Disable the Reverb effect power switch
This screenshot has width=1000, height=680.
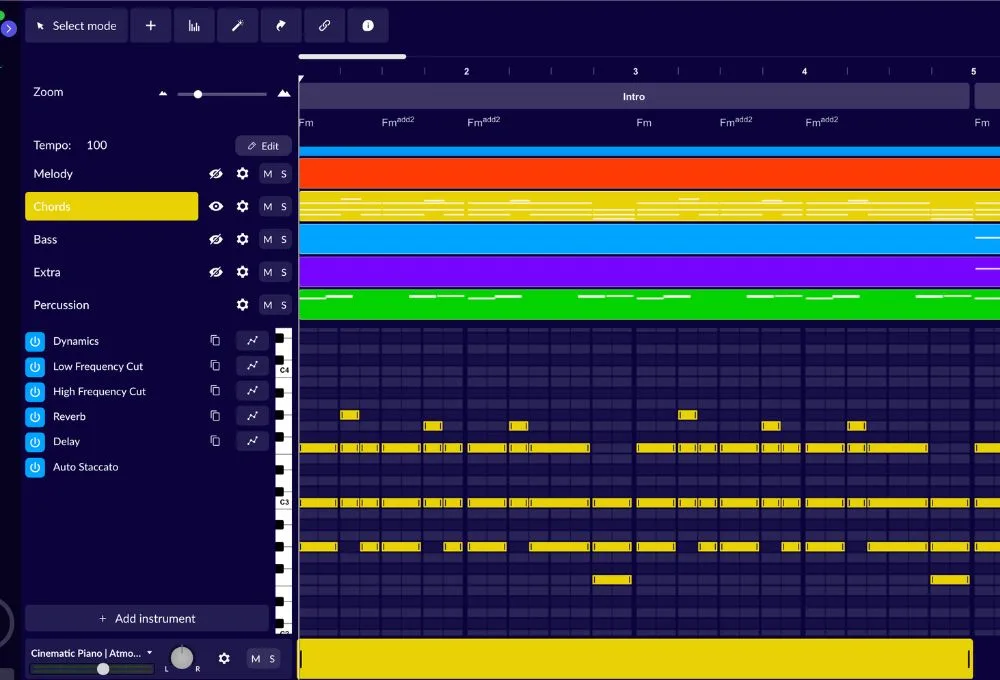(x=35, y=417)
